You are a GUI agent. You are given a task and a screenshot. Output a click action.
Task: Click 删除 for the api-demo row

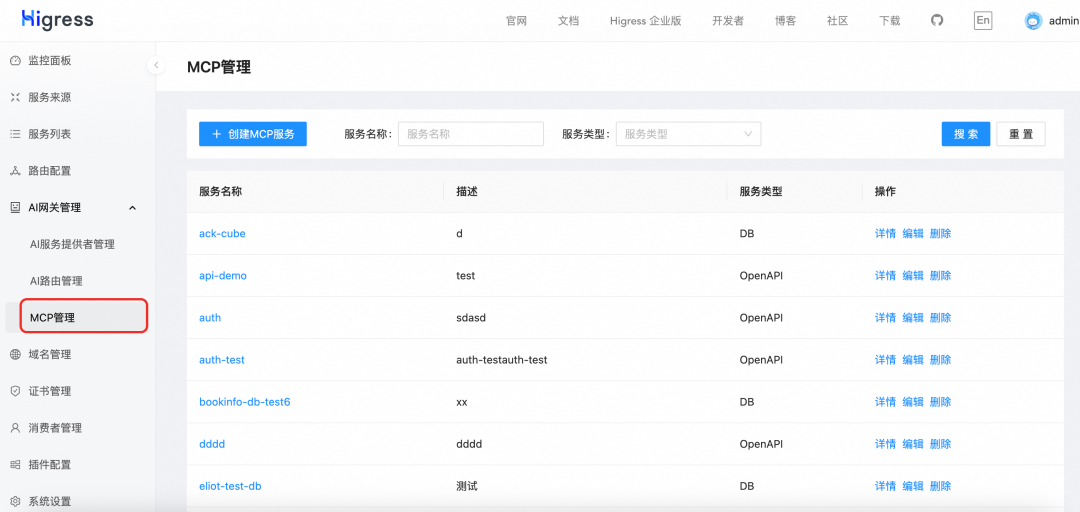pyautogui.click(x=940, y=276)
